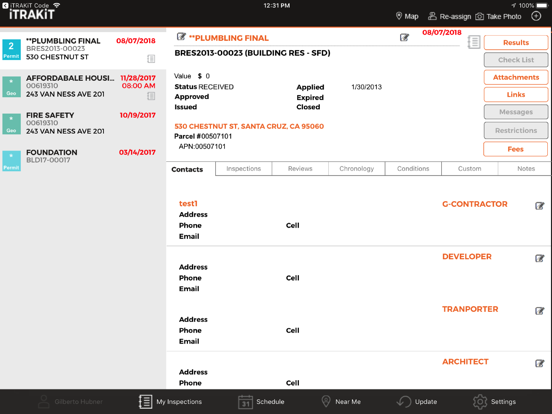Switch to the Inspections tab

point(244,169)
